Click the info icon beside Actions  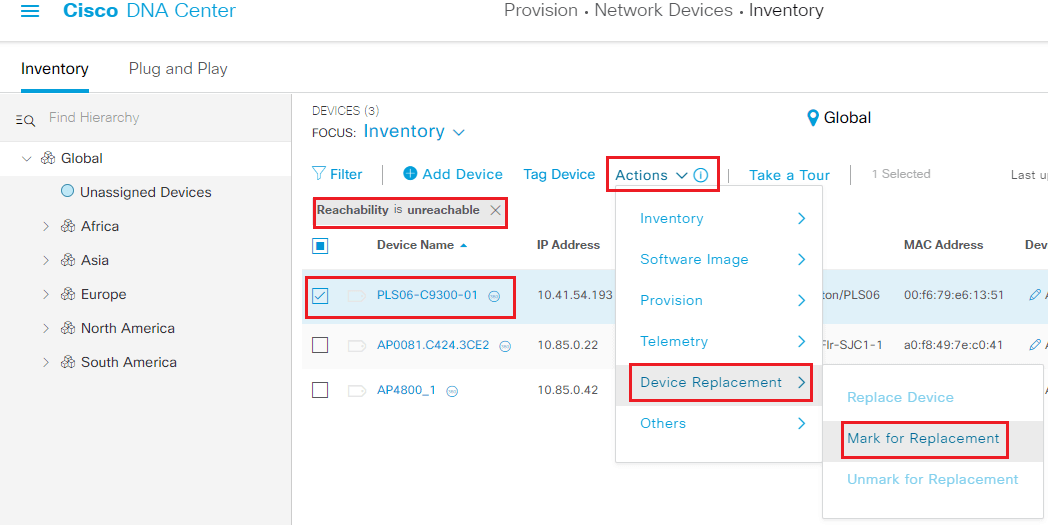(x=700, y=175)
